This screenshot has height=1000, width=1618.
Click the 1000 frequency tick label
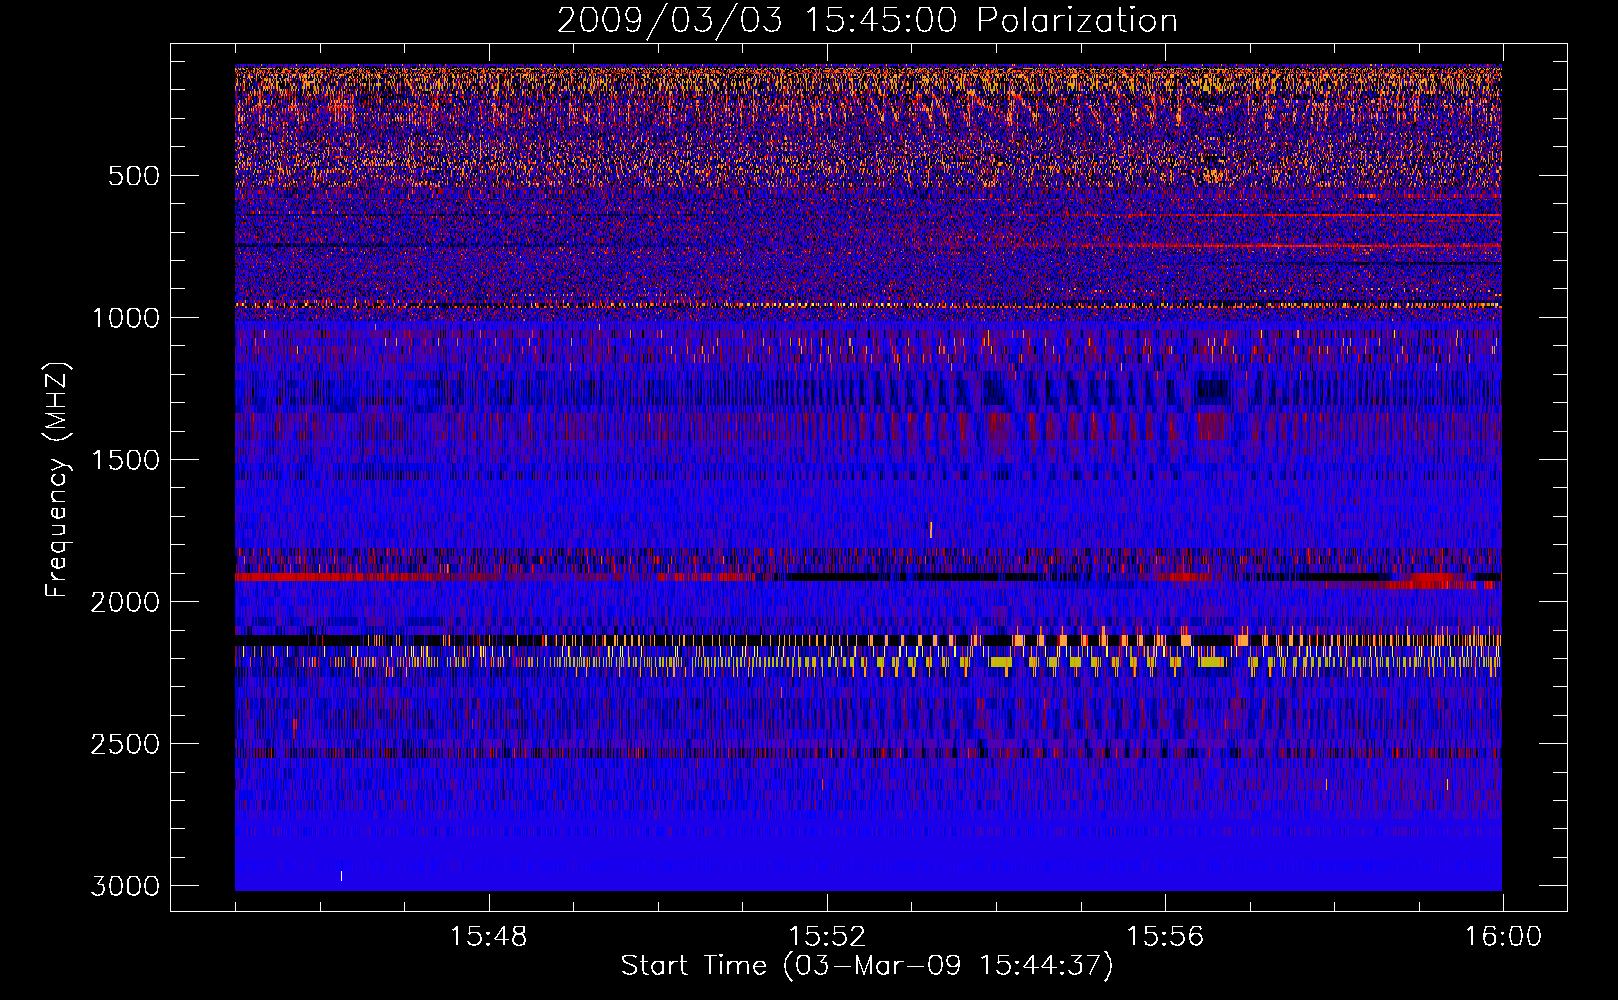click(125, 318)
